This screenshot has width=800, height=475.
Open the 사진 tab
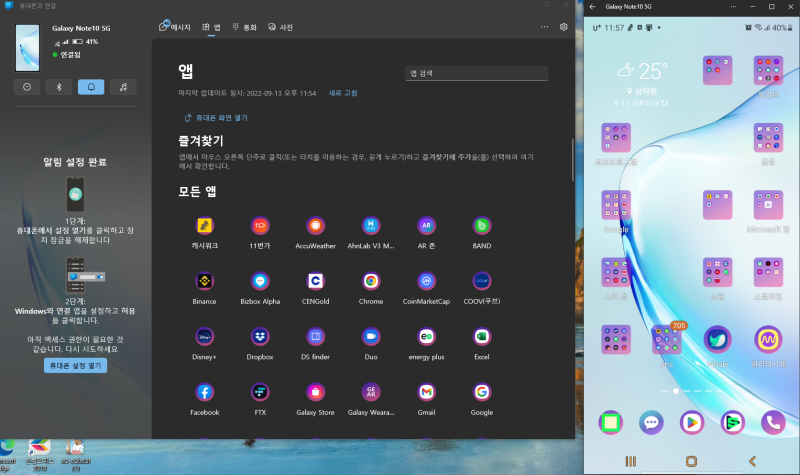(281, 27)
